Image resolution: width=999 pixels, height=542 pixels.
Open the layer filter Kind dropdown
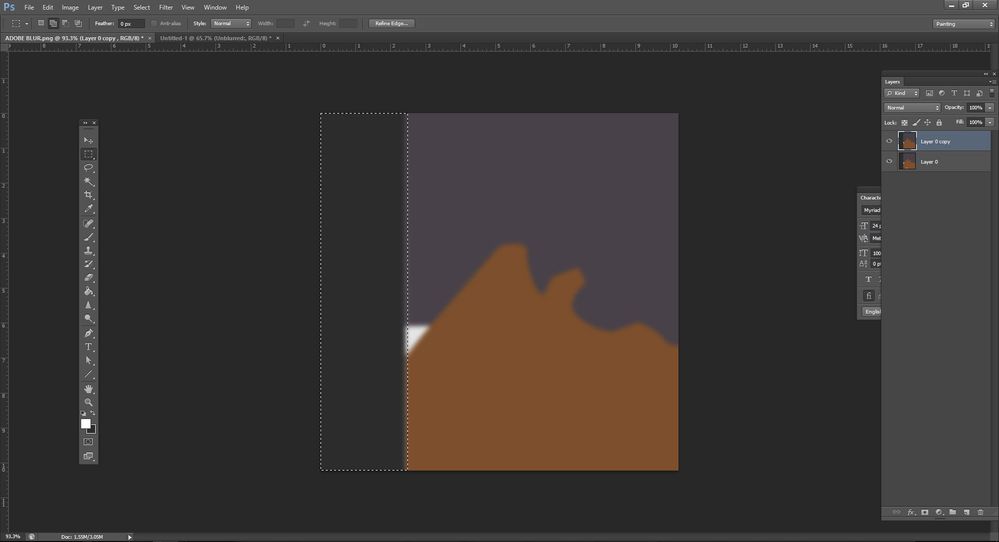(902, 93)
